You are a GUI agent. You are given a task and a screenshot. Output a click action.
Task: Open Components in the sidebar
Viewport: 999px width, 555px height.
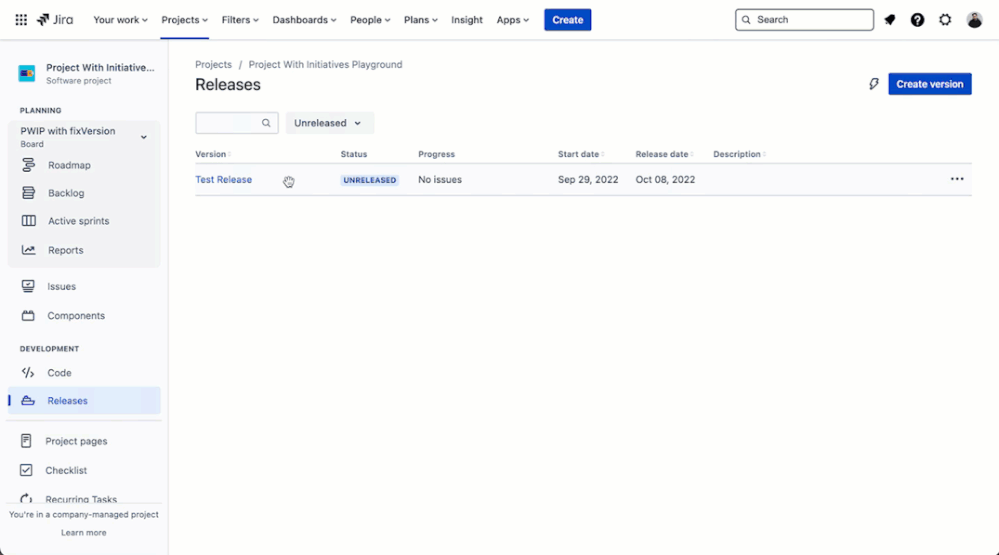[76, 316]
